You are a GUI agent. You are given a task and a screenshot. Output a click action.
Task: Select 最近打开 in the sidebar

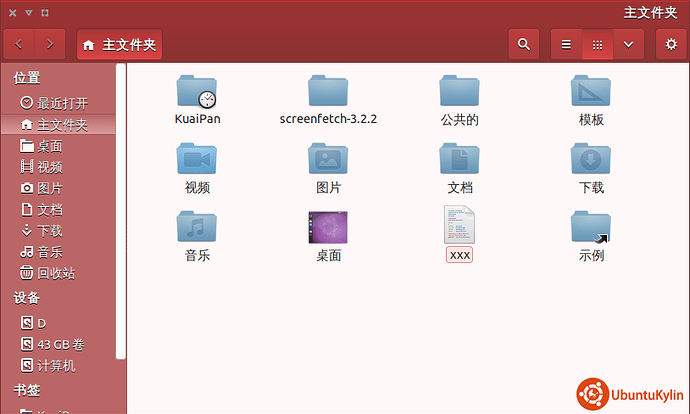click(x=58, y=103)
